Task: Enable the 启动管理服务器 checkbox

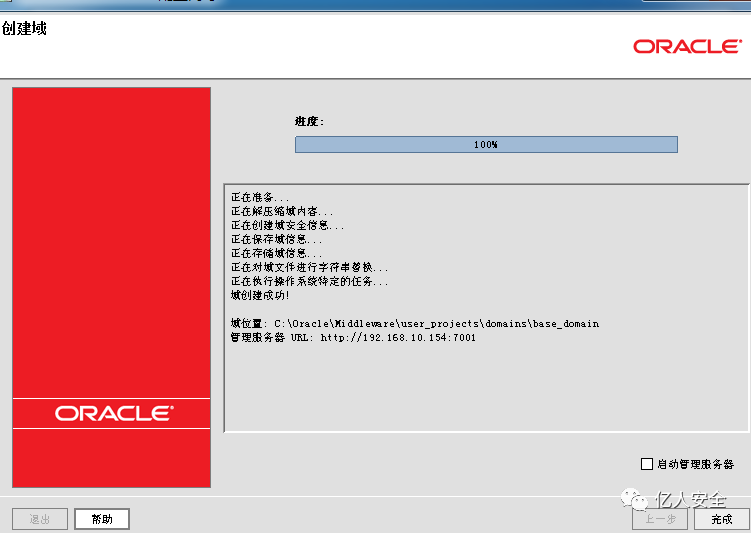Action: pos(647,464)
